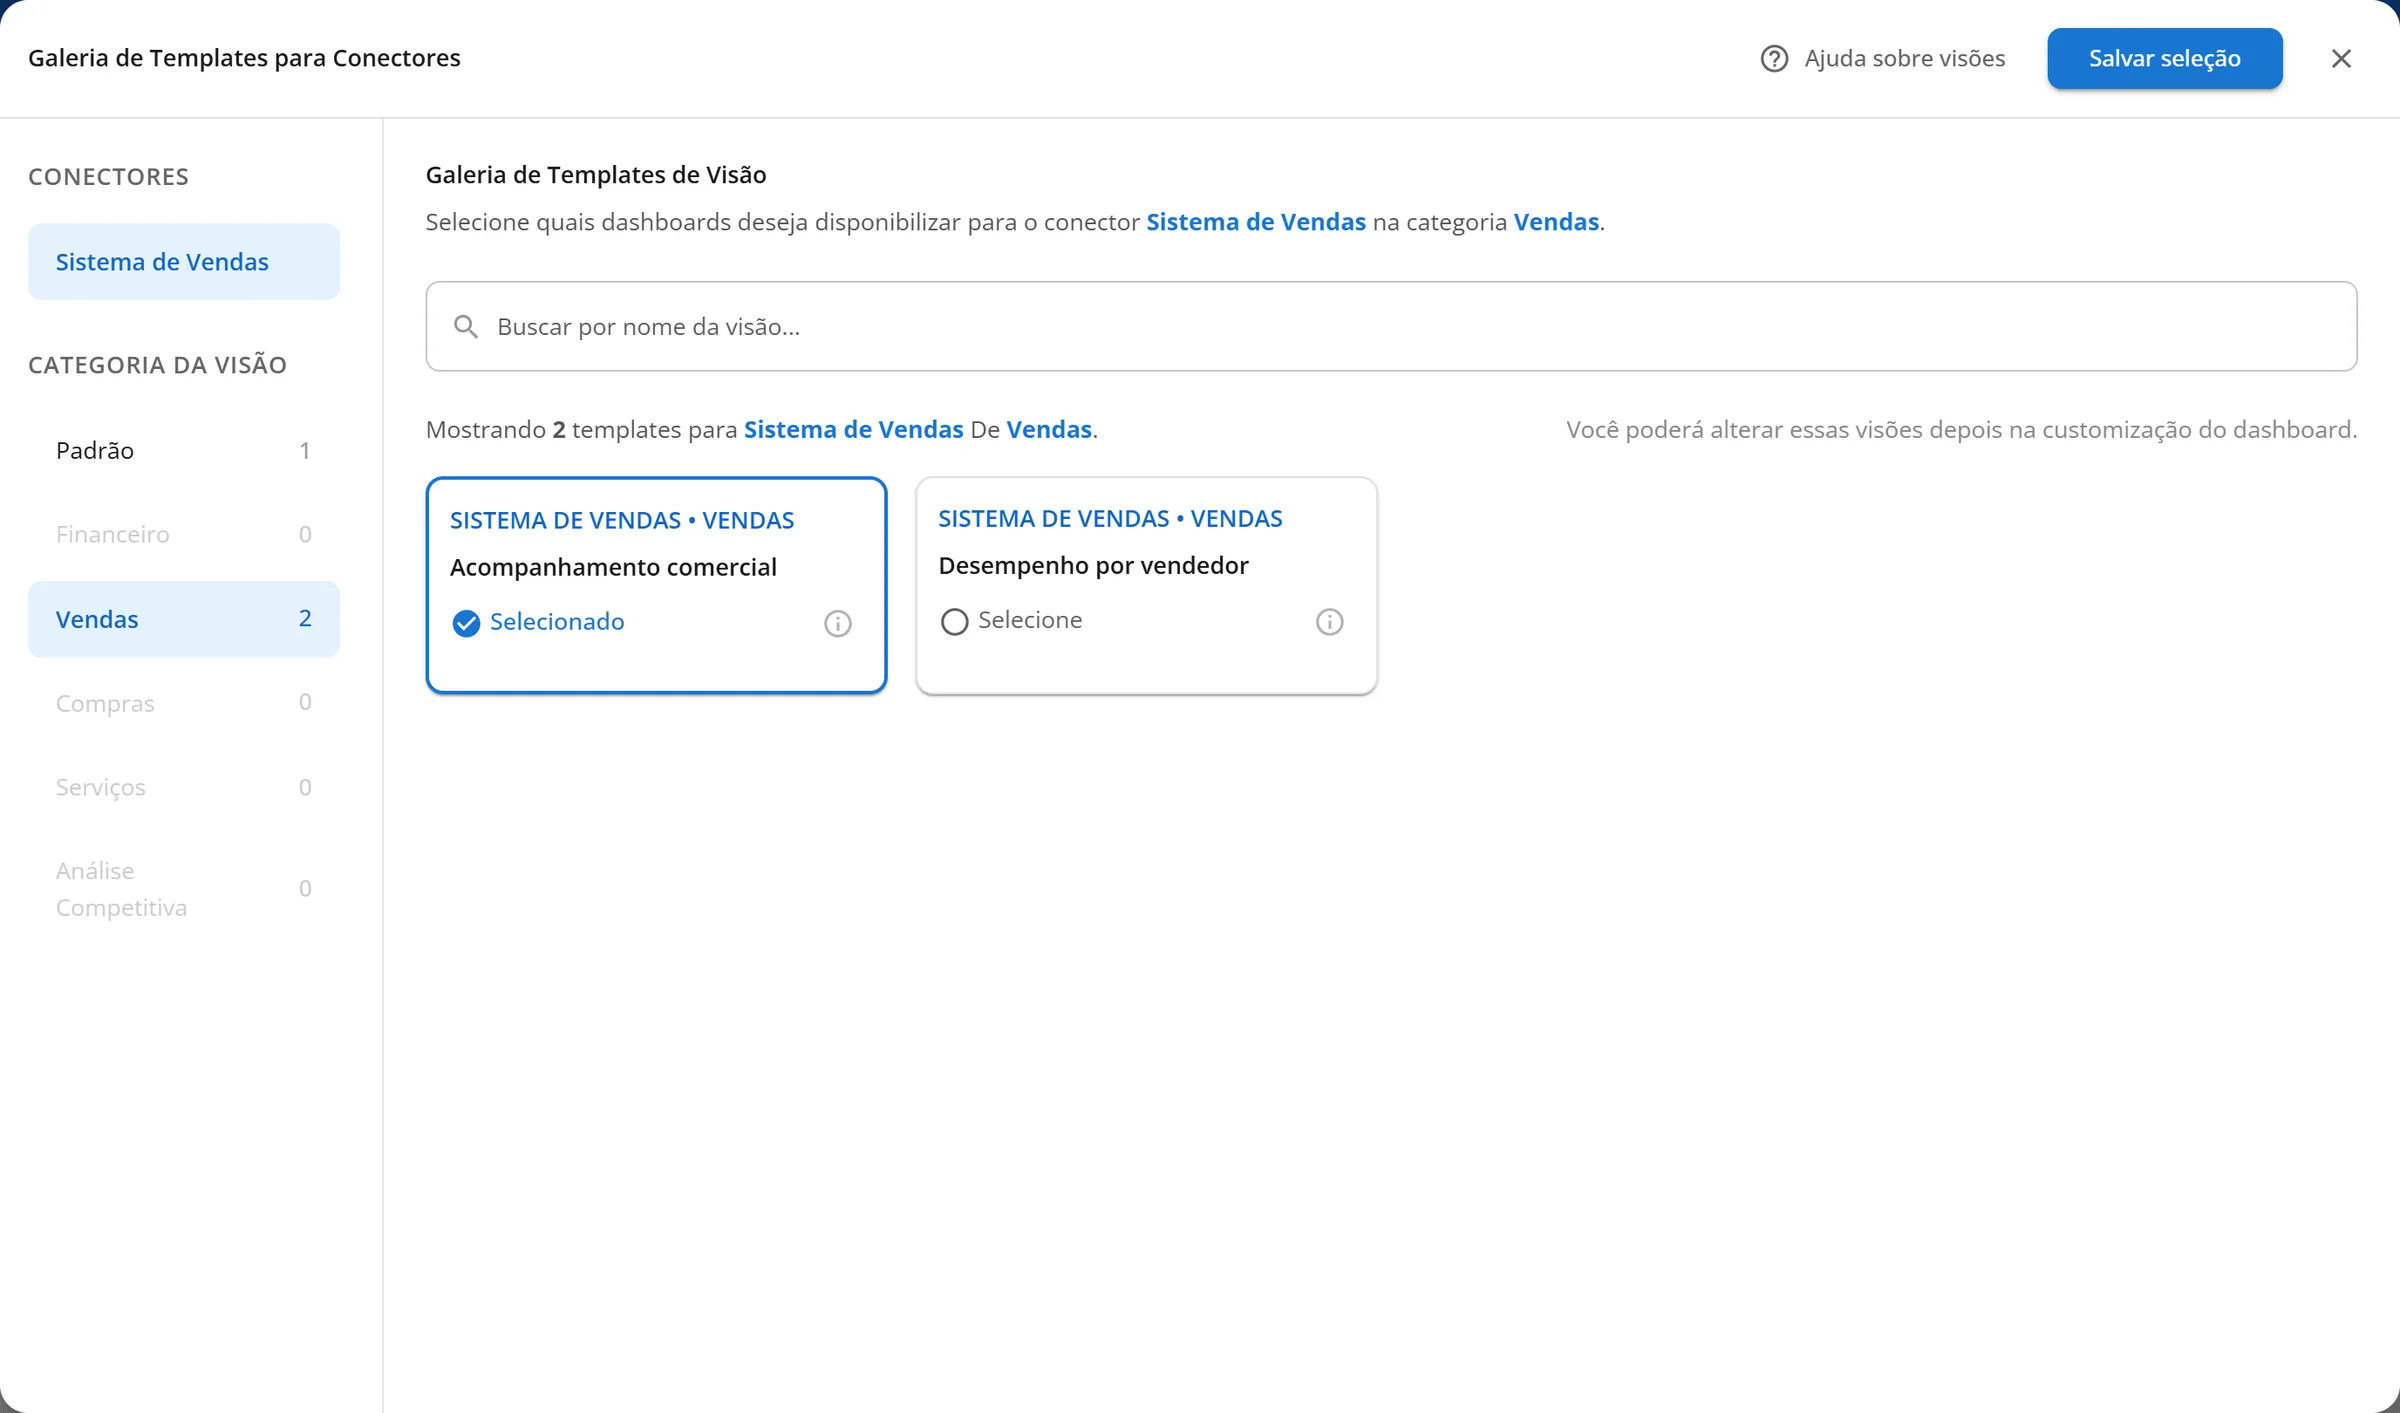This screenshot has width=2400, height=1413.
Task: Click the Sistema de Vendas link in description
Action: [1255, 222]
